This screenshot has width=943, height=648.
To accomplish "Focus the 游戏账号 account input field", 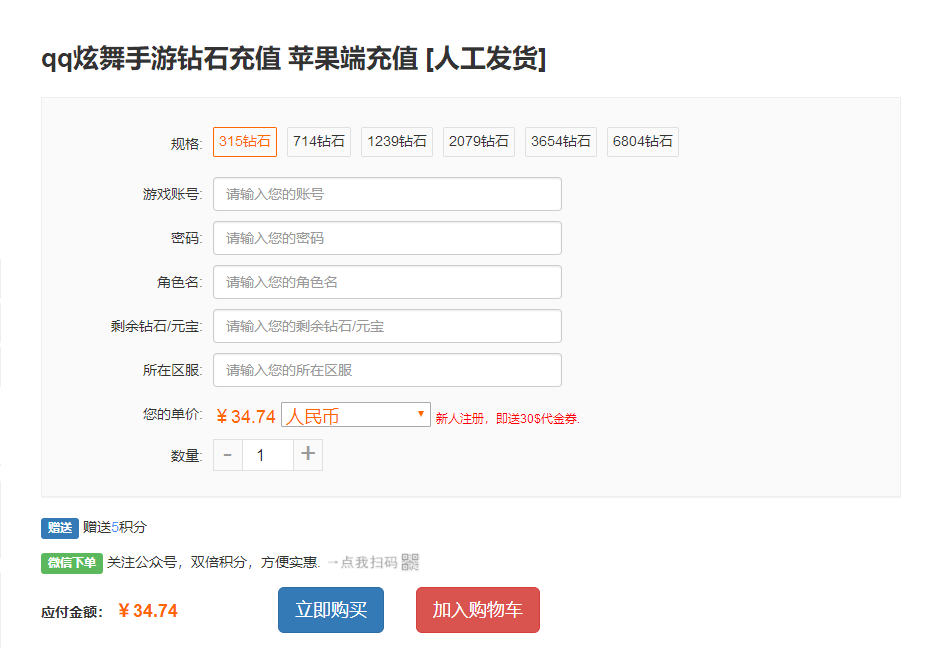I will 387,194.
